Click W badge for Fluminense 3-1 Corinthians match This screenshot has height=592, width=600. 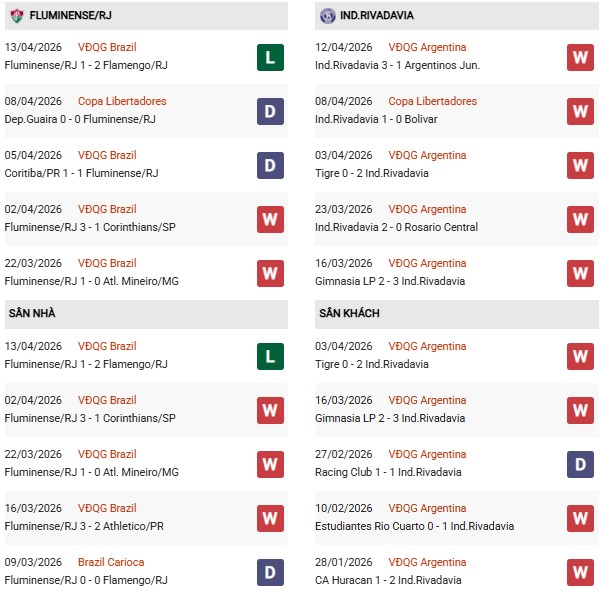pos(270,219)
